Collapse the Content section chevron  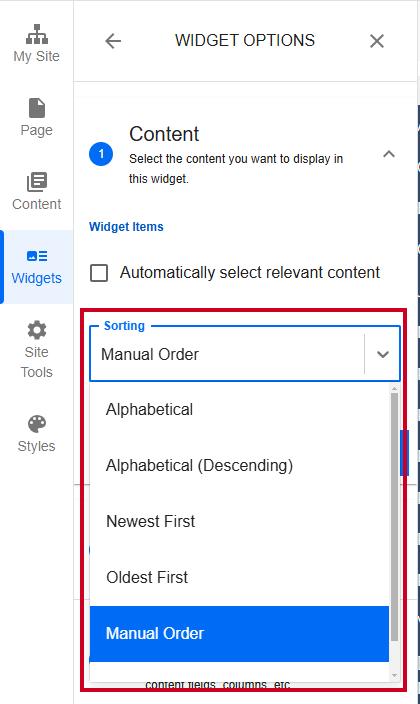pos(389,154)
